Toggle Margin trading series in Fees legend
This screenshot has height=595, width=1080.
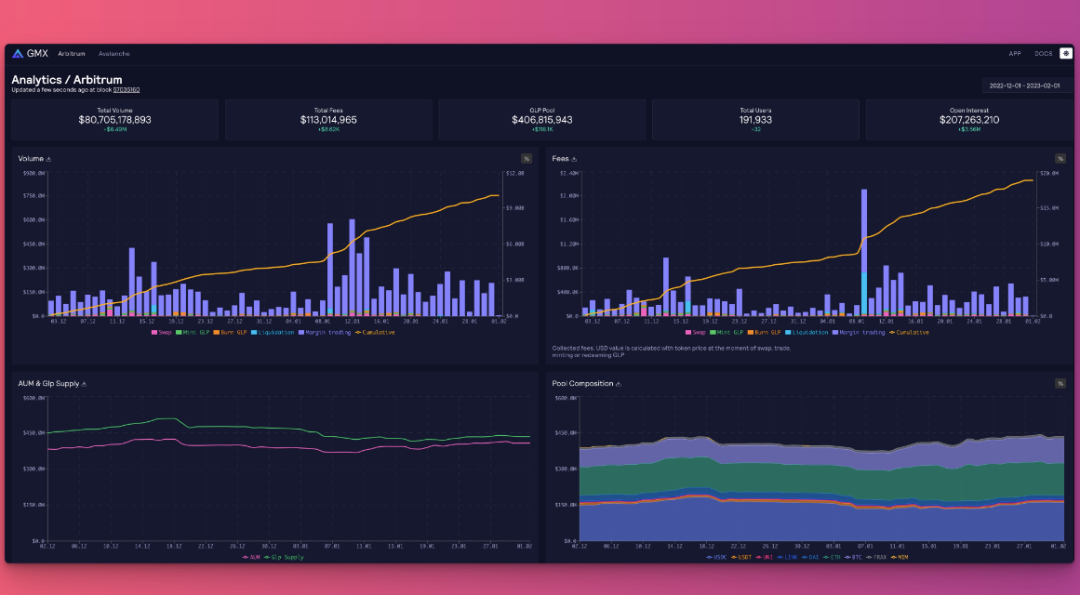click(x=858, y=333)
